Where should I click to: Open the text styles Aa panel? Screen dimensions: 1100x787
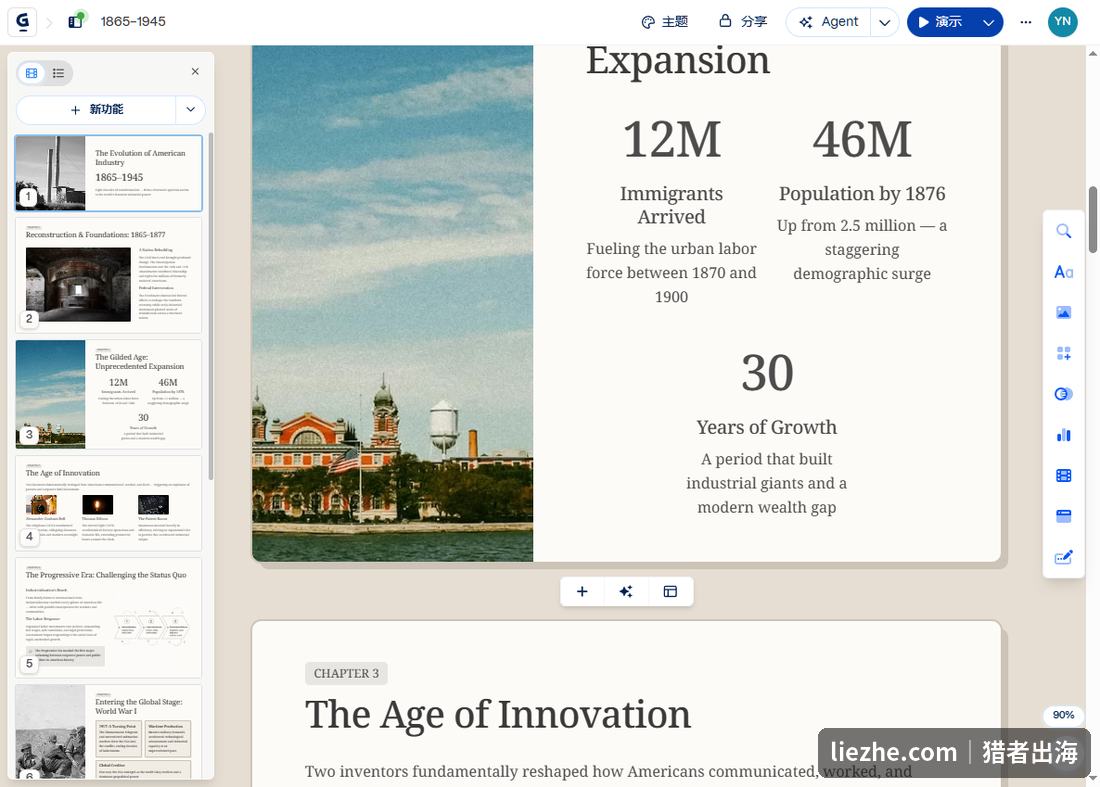click(1064, 272)
